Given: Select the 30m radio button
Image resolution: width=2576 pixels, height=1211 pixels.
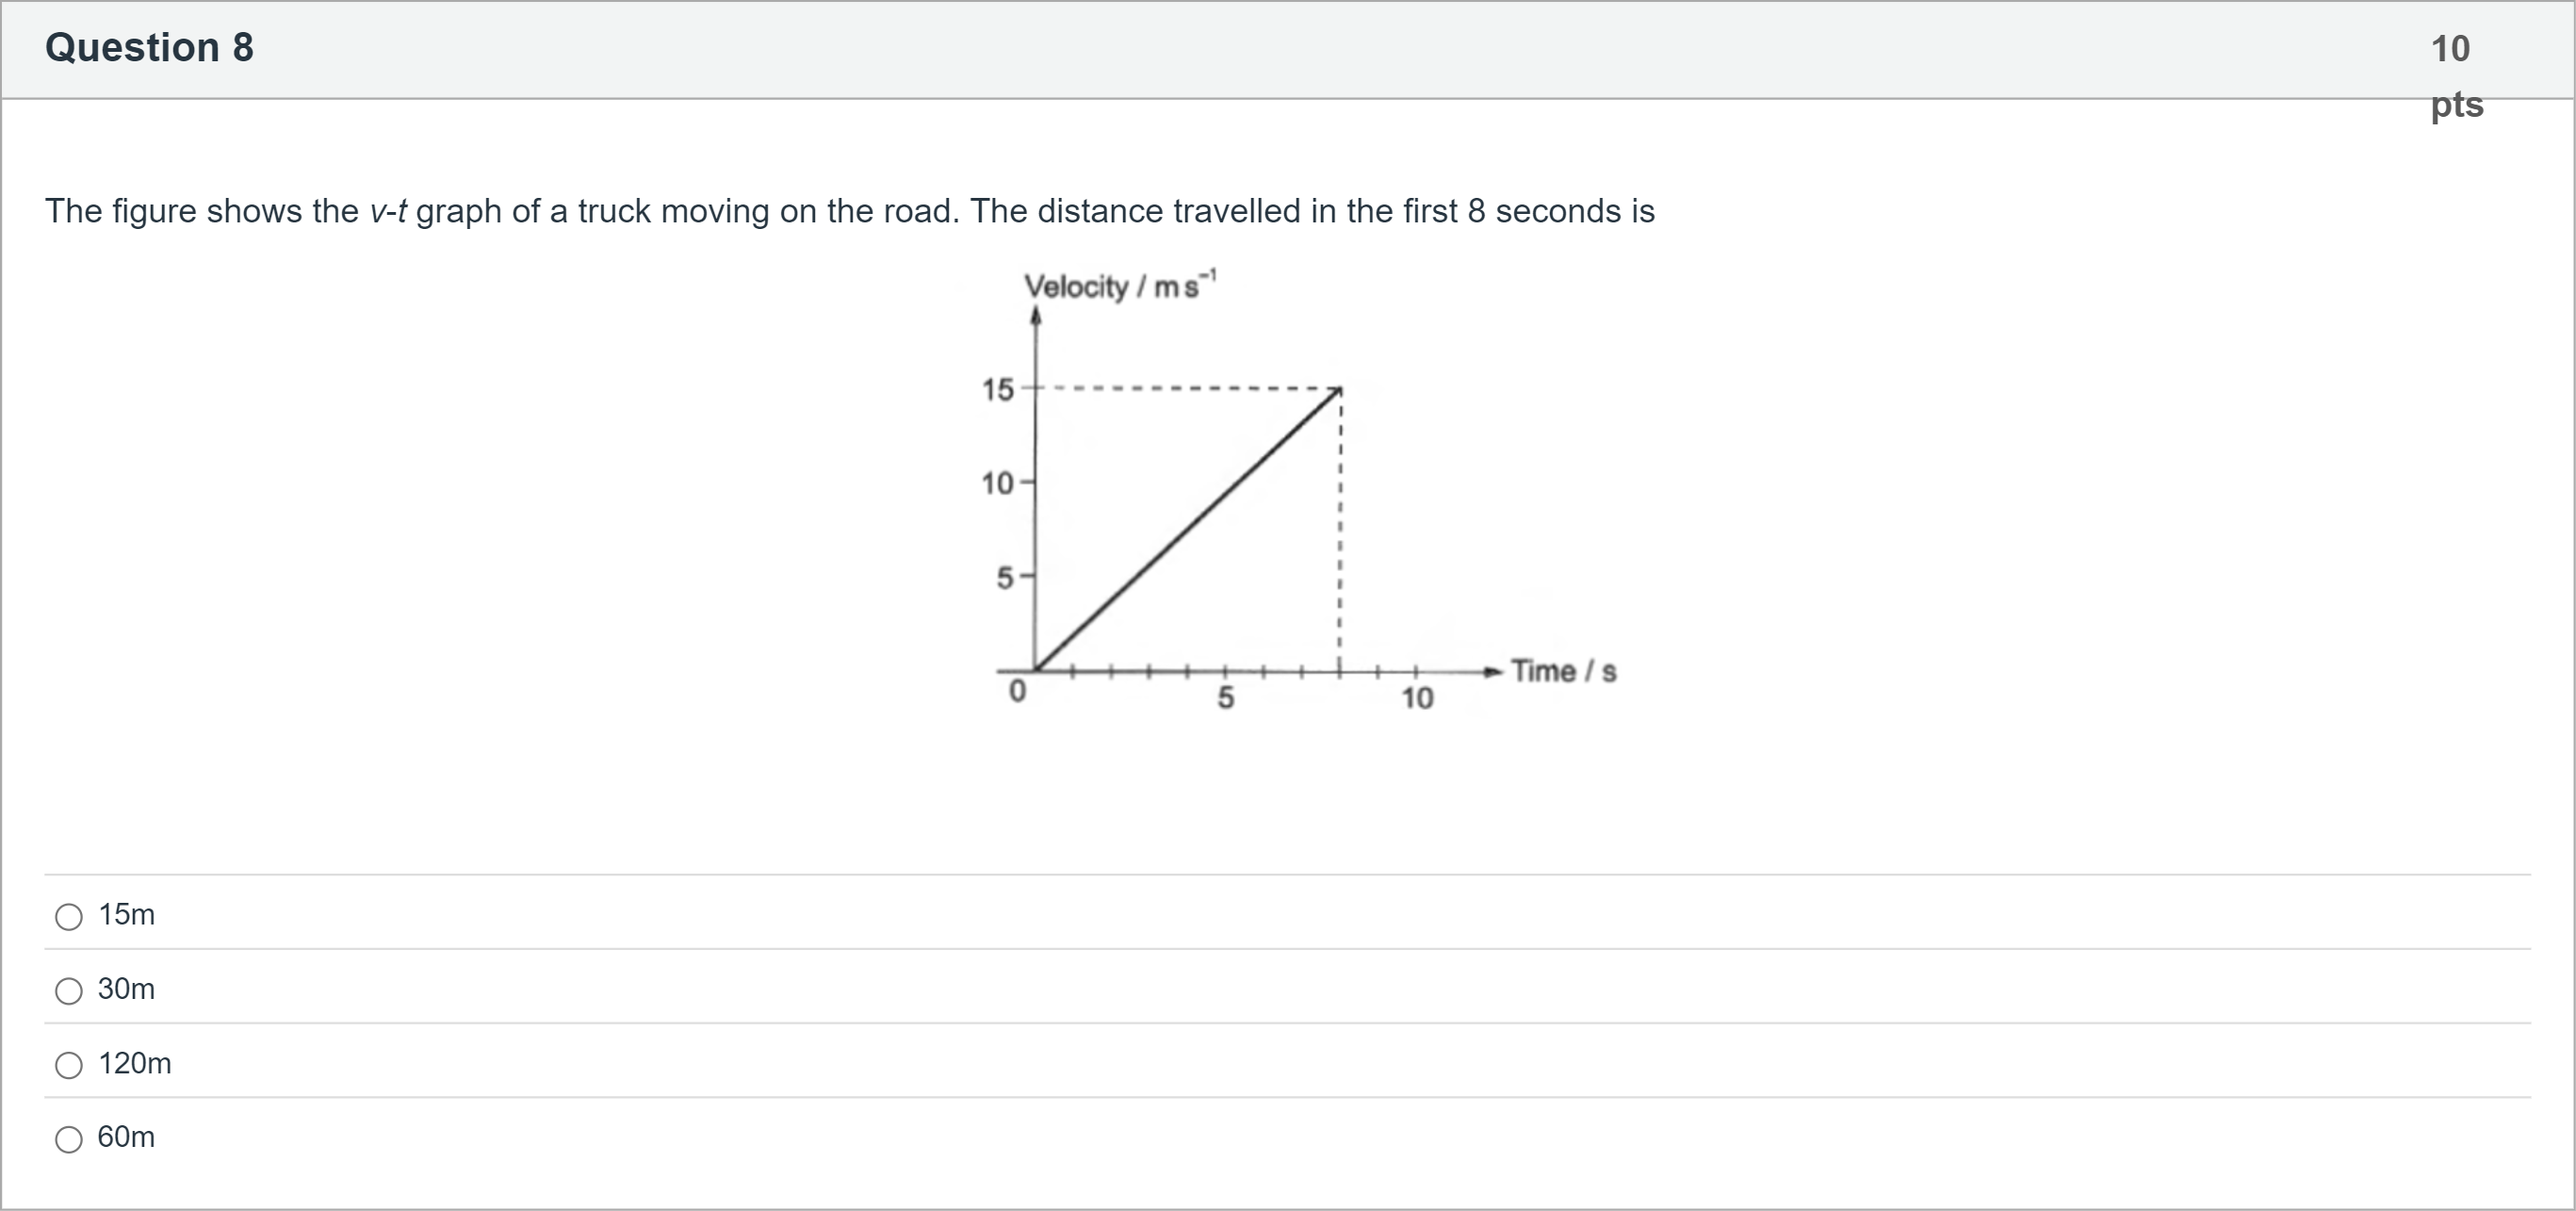Looking at the screenshot, I should pyautogui.click(x=68, y=991).
